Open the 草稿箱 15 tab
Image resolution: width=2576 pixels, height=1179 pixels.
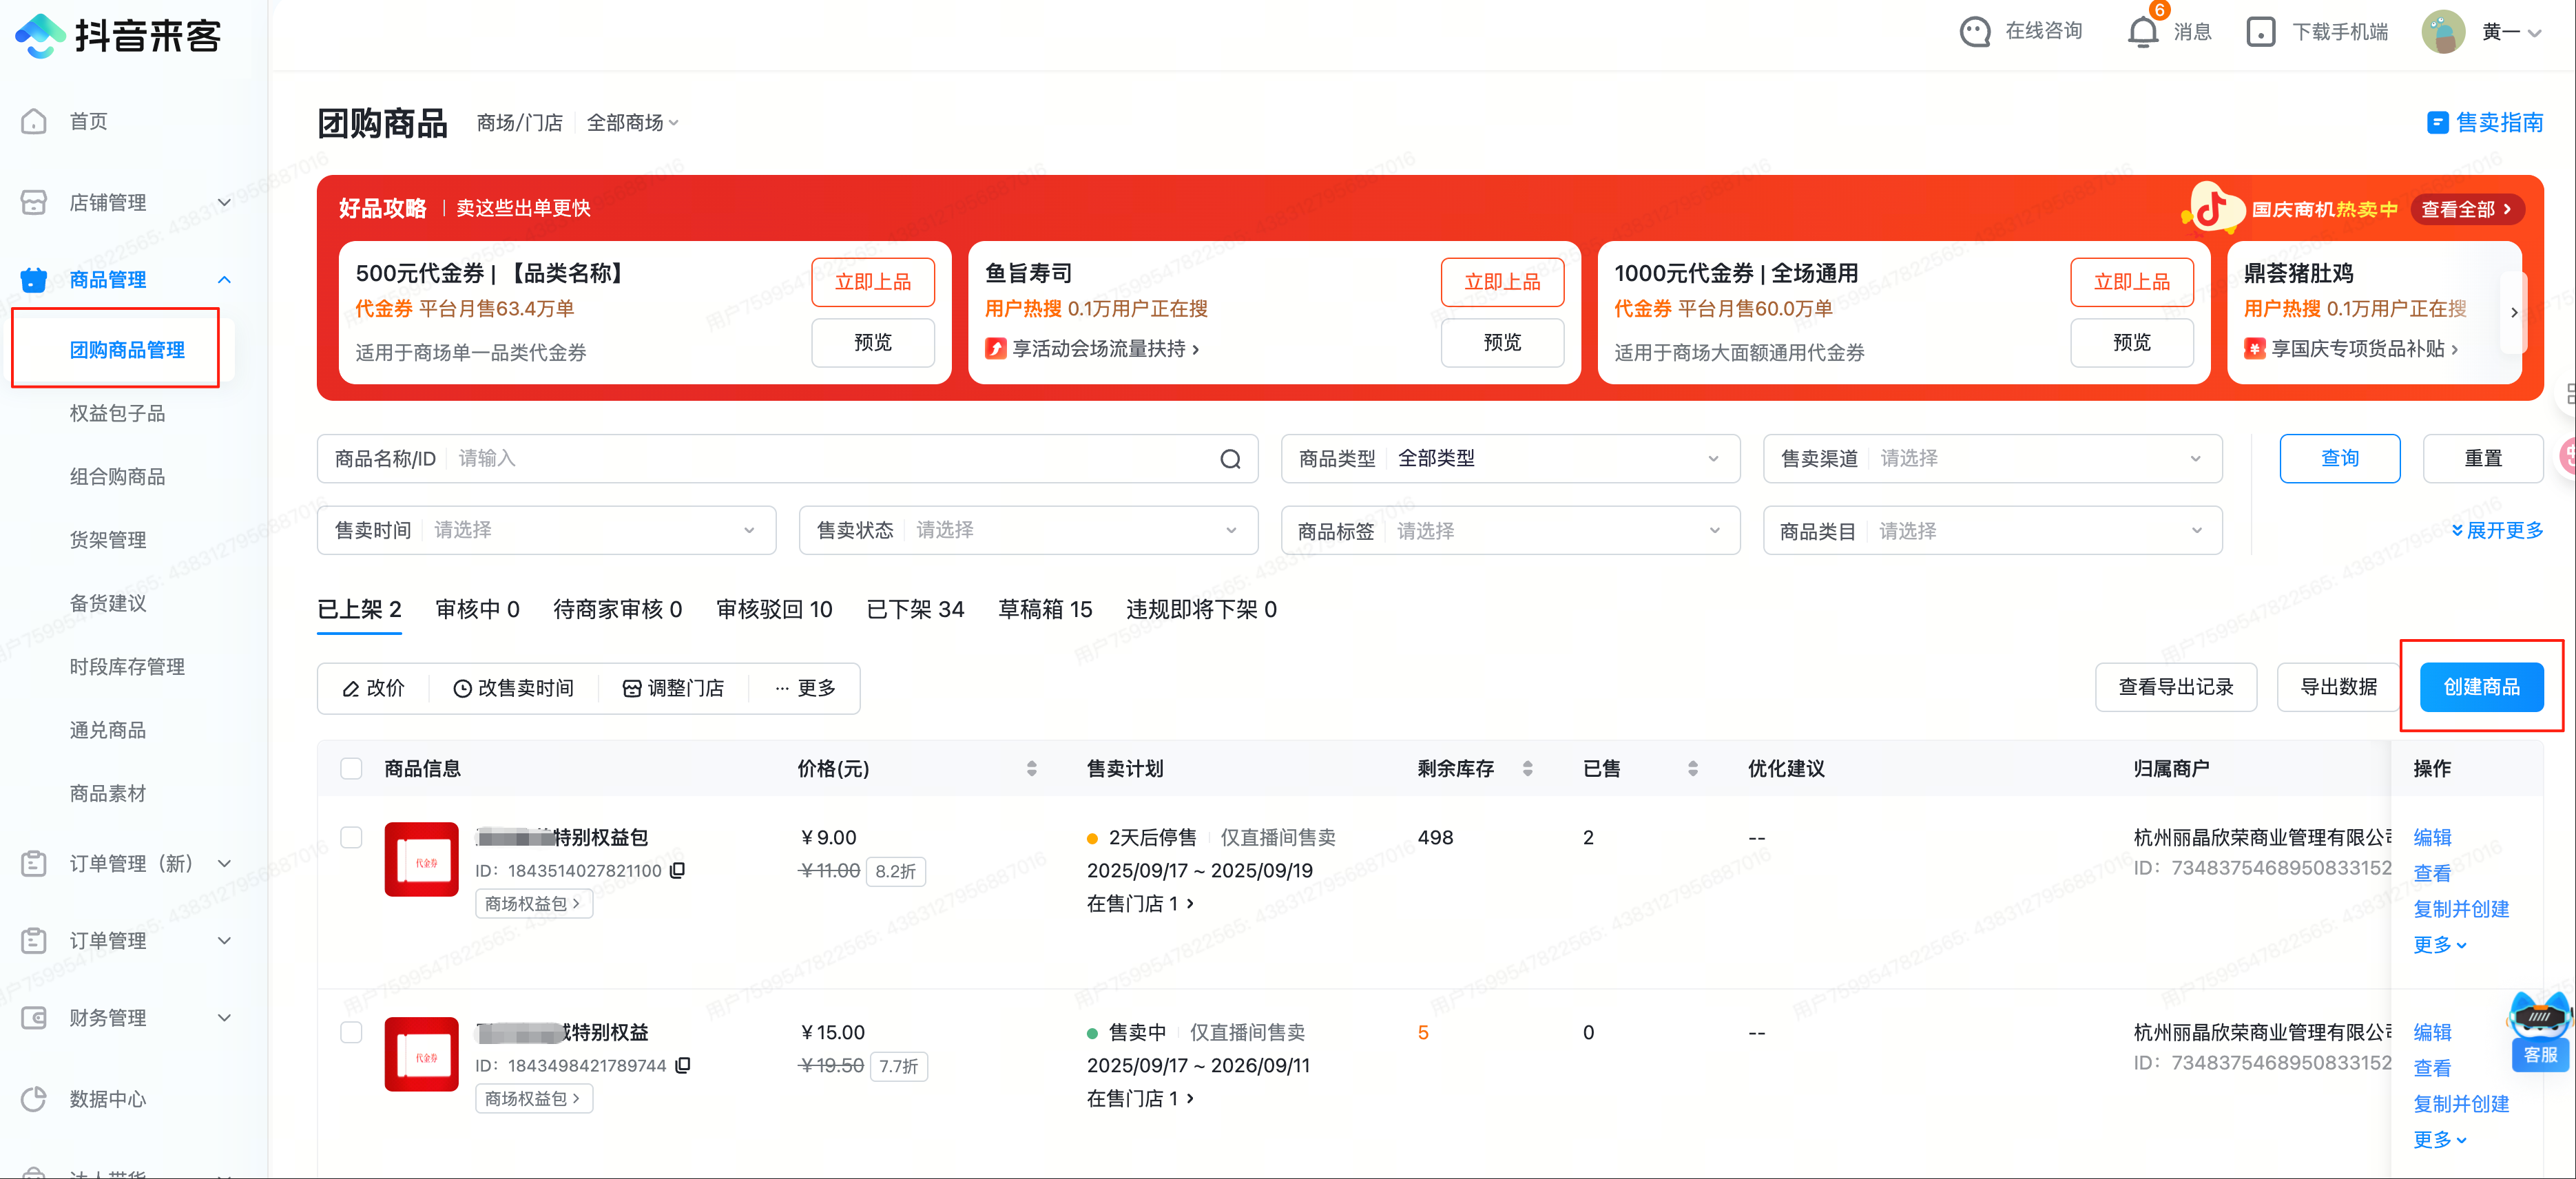(x=1044, y=609)
